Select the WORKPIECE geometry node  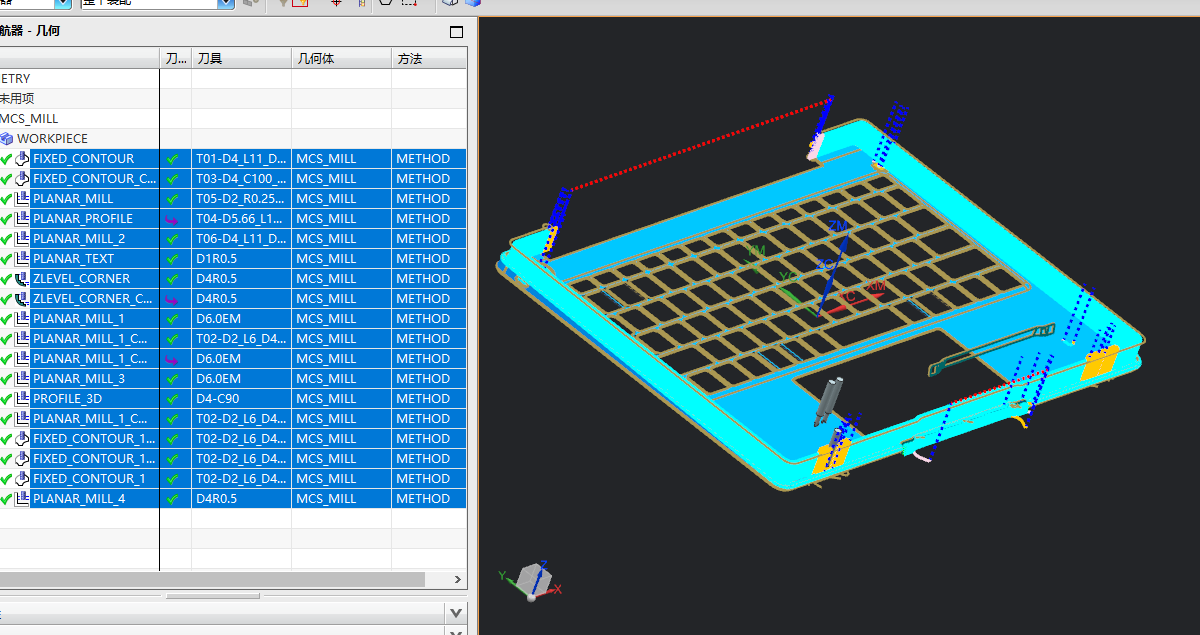(x=52, y=139)
